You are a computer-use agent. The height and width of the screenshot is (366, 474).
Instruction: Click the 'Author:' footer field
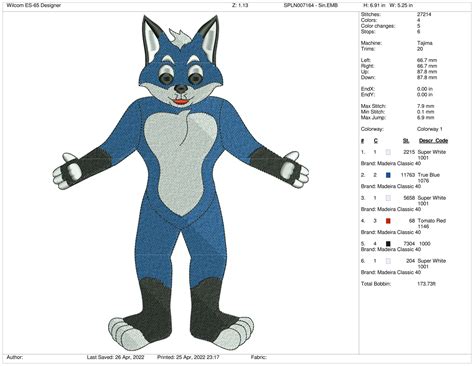[15, 357]
